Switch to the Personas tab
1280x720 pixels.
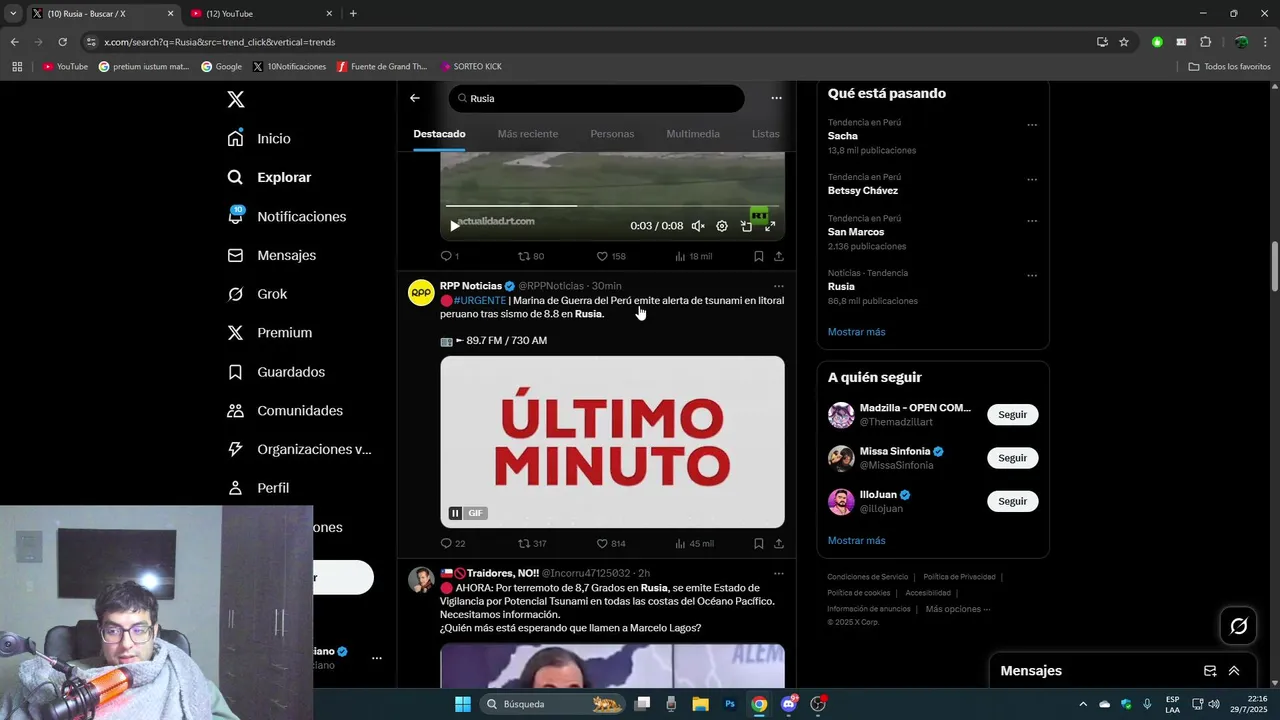click(x=612, y=134)
